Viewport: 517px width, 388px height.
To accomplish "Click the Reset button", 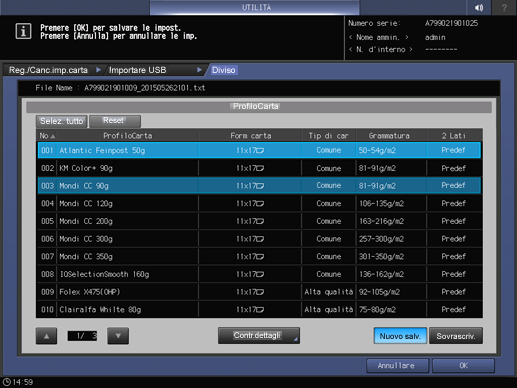I will [115, 121].
